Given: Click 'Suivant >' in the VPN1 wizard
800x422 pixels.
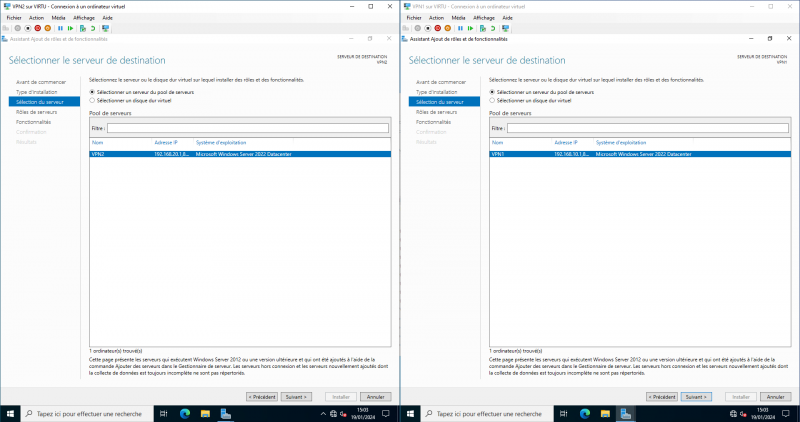Looking at the screenshot, I should coord(696,397).
